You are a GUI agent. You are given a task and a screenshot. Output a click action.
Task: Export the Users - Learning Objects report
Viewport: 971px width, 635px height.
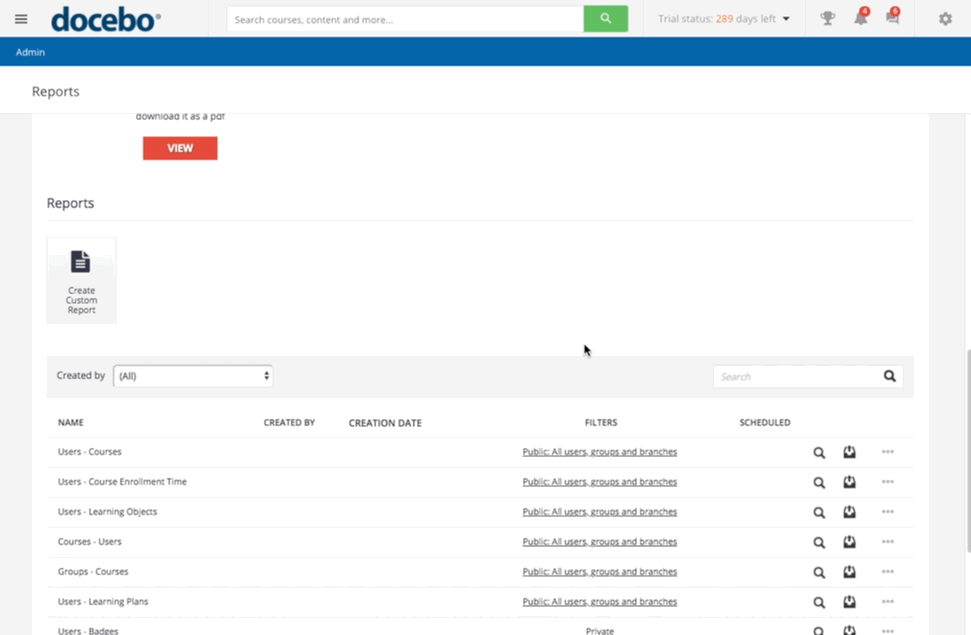coord(849,513)
